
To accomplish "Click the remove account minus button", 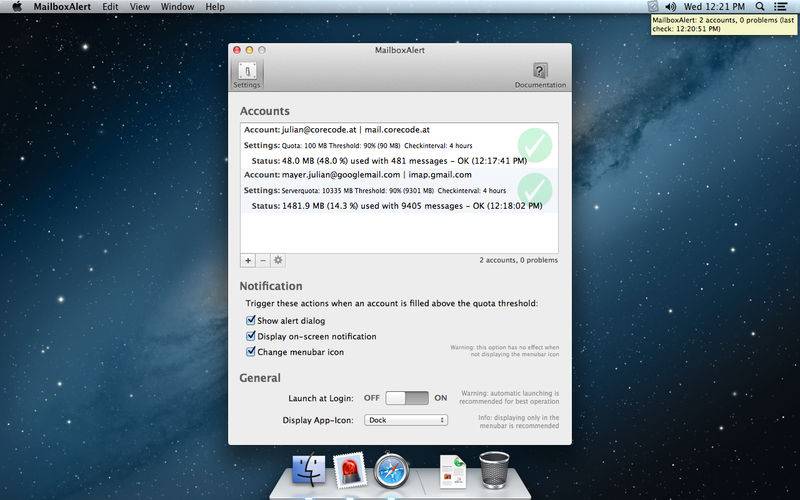I will pos(263,260).
